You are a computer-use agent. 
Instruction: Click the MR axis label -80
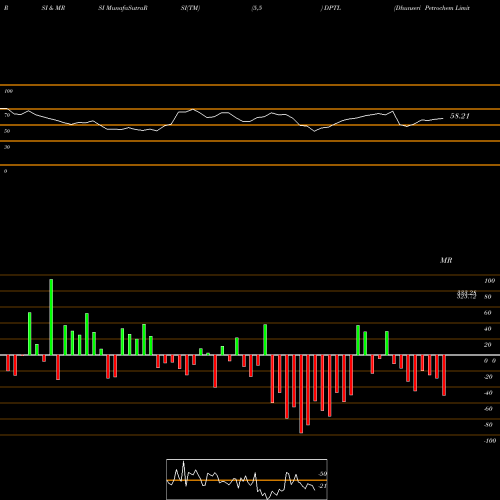[x=488, y=425]
